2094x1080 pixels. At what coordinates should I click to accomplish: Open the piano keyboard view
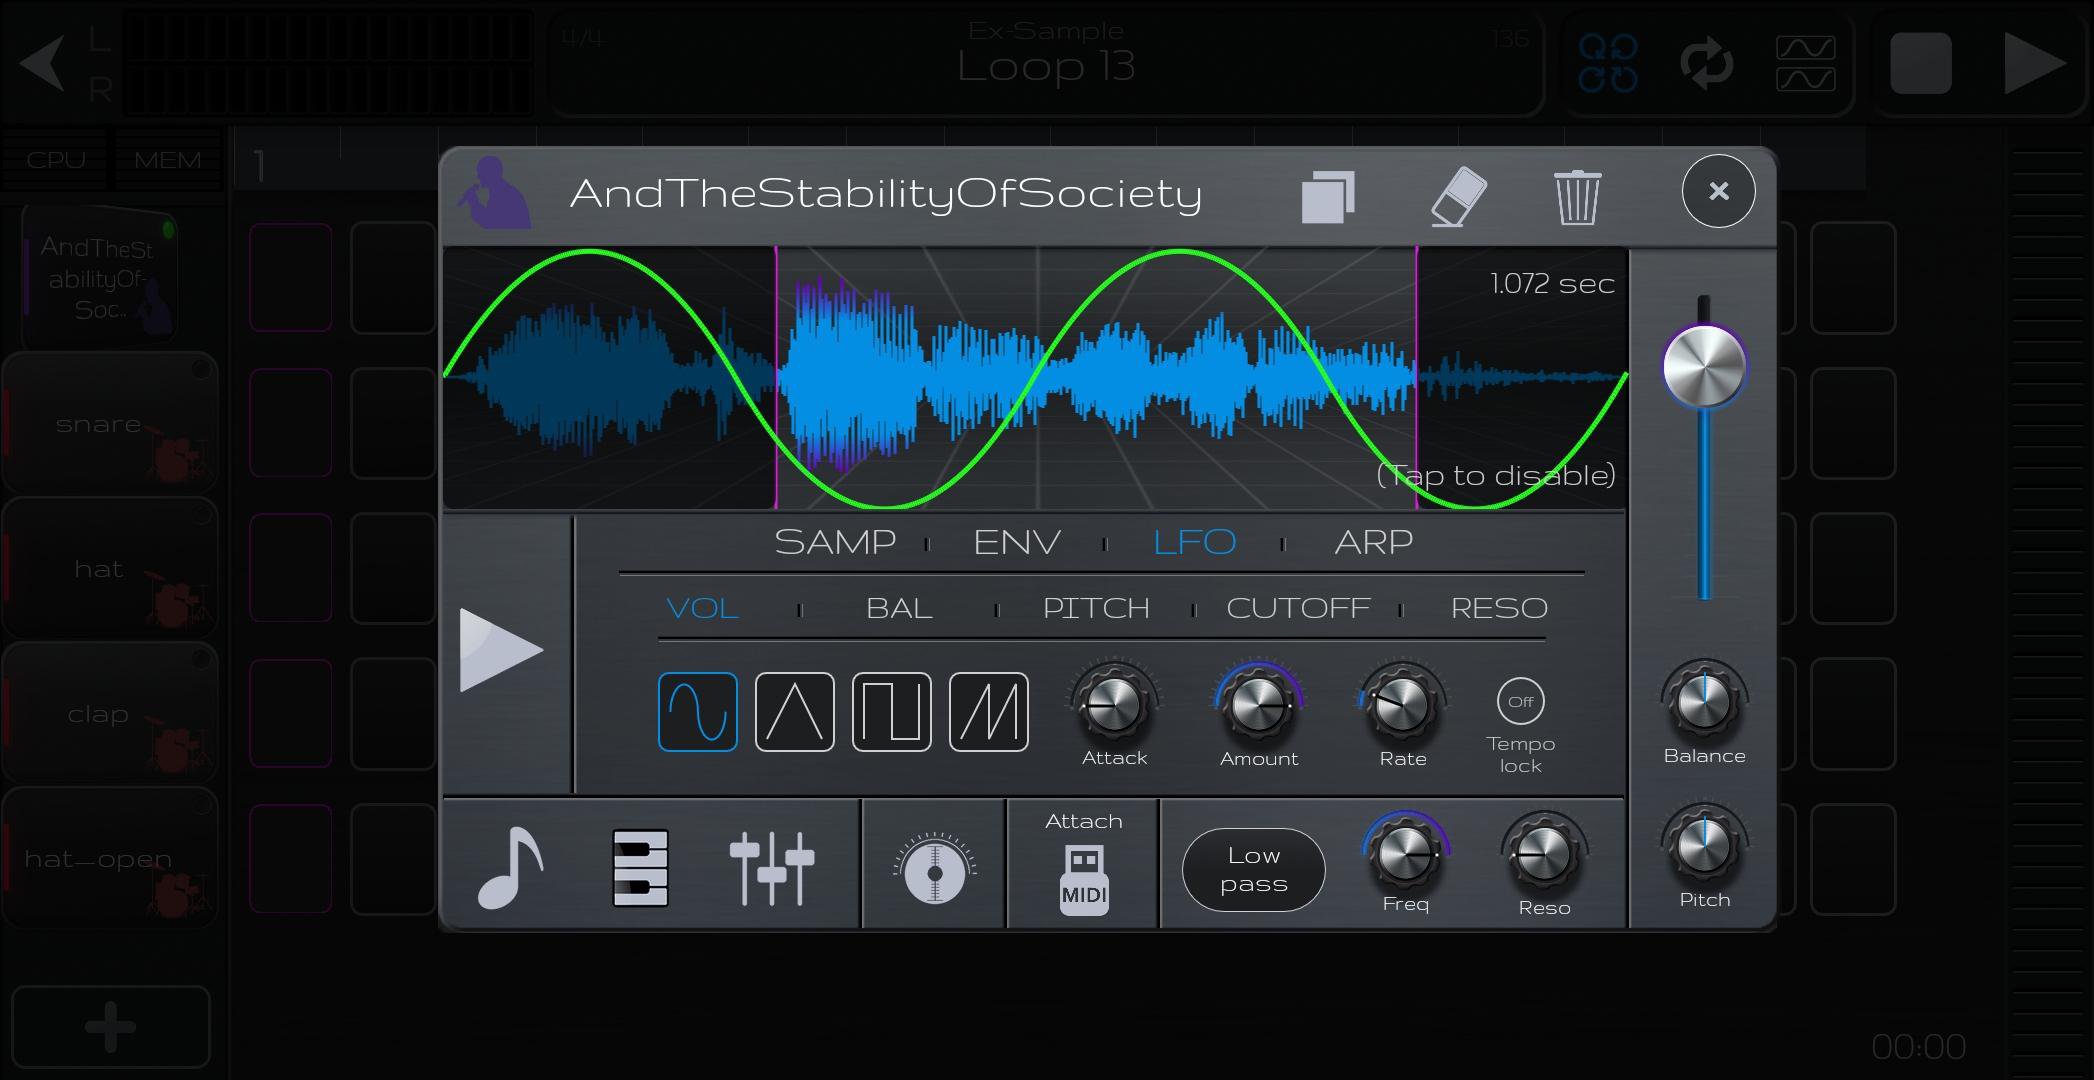click(x=640, y=867)
